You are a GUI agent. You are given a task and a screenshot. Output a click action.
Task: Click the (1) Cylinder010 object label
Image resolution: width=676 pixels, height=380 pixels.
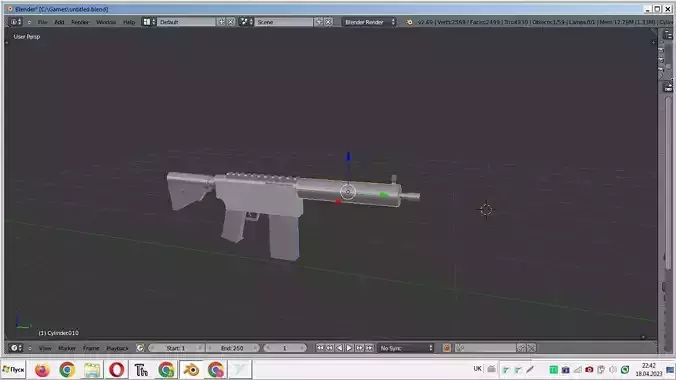coord(58,333)
